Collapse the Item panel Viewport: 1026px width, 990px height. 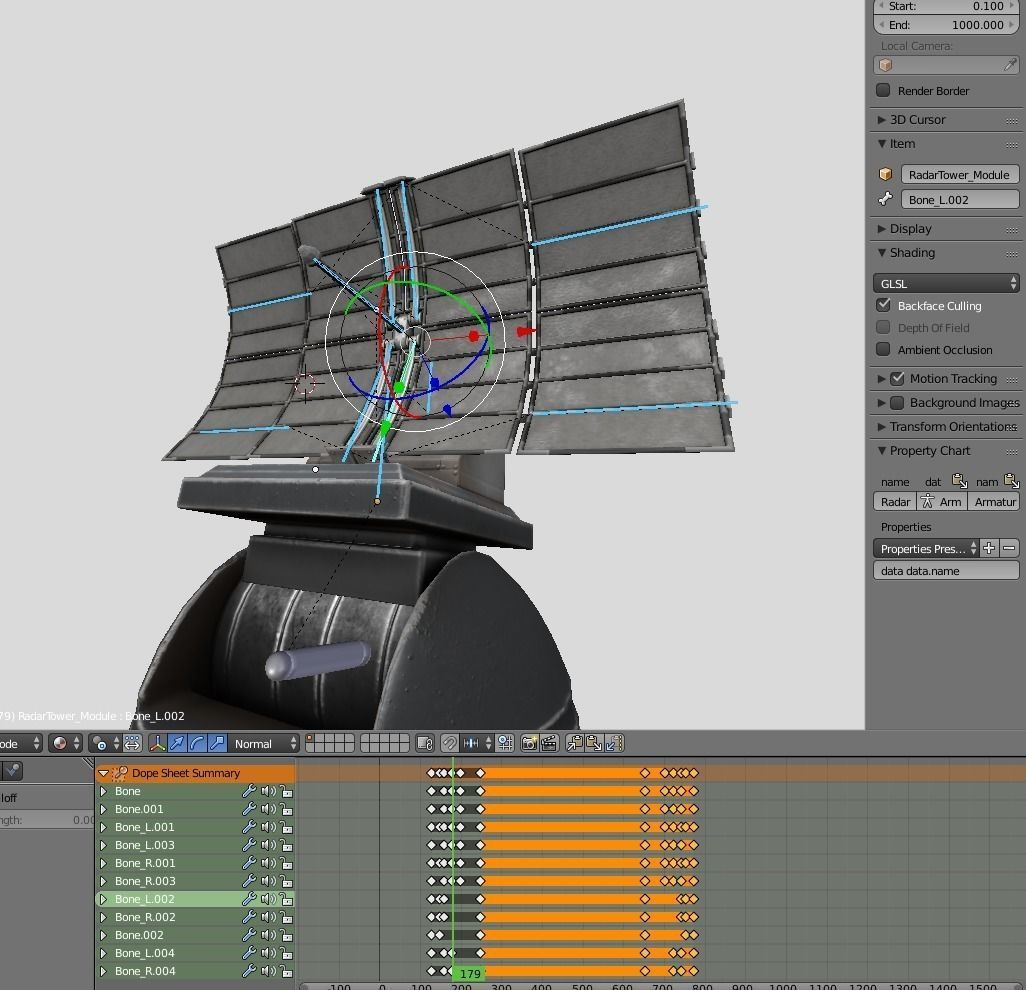[882, 143]
